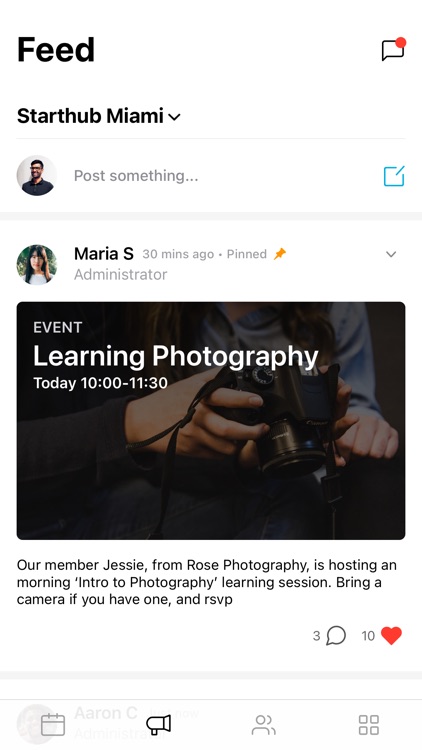Expand Maria S post options chevron

coord(391,254)
